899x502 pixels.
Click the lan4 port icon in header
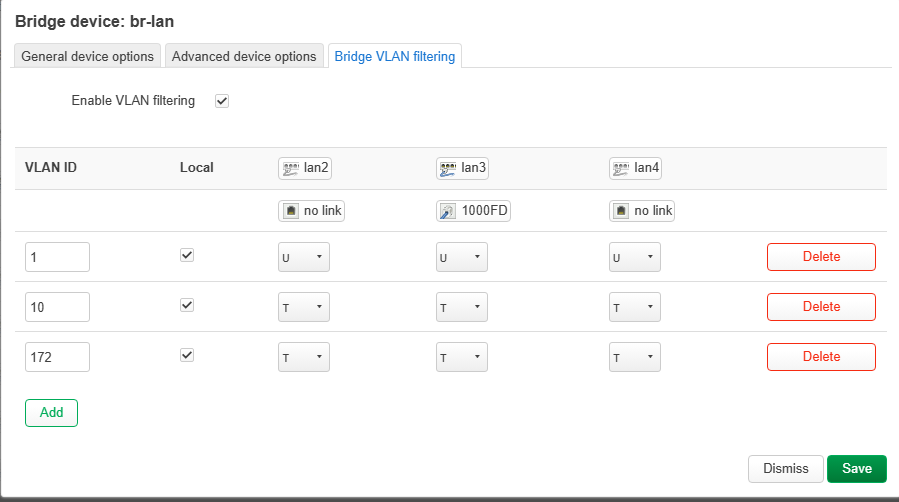tap(621, 168)
